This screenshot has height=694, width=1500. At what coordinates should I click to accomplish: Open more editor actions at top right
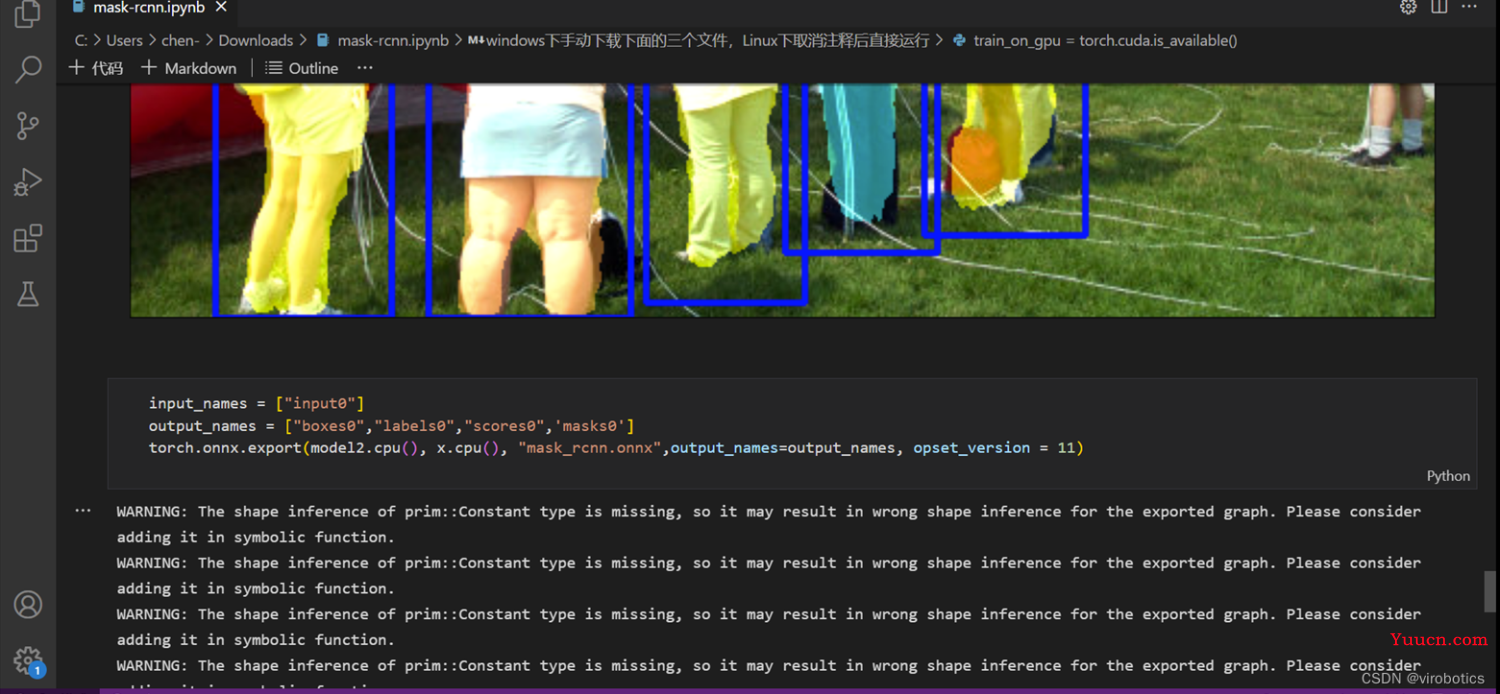1469,7
